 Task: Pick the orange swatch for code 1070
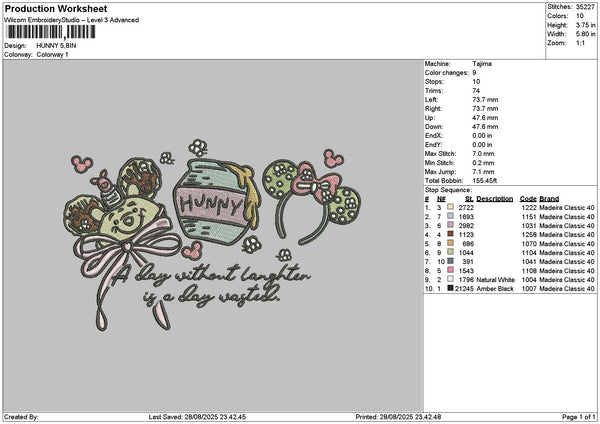coord(450,243)
